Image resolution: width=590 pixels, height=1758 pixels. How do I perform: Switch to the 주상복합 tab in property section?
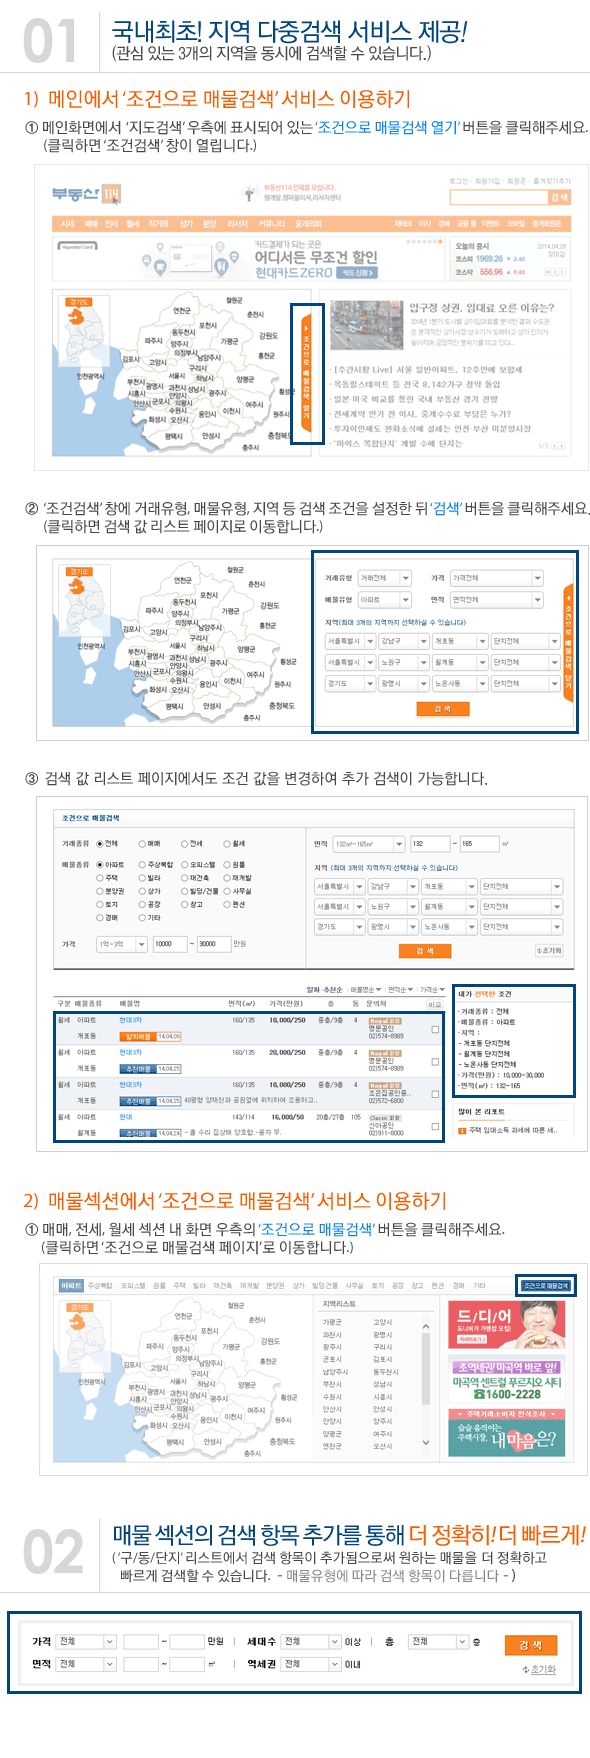pos(101,1285)
